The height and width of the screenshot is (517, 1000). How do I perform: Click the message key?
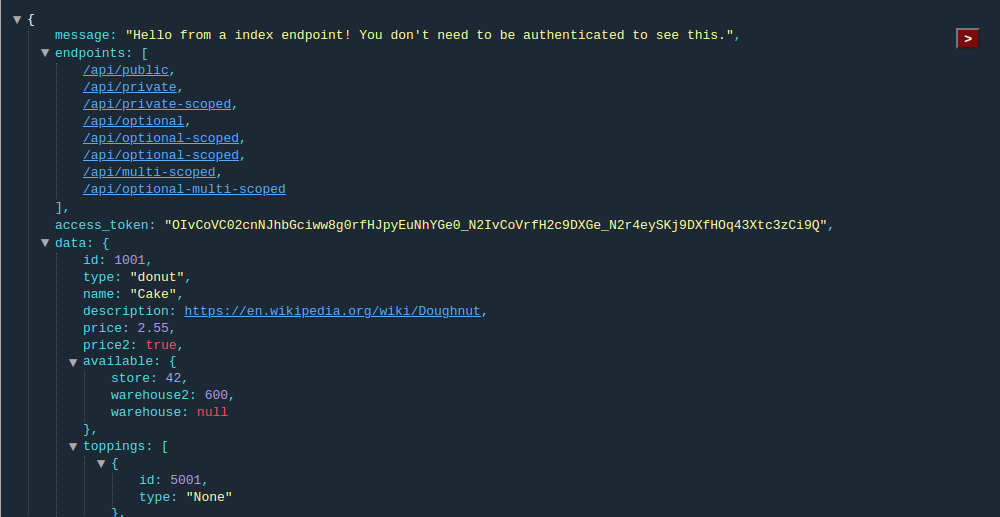pyautogui.click(x=83, y=35)
